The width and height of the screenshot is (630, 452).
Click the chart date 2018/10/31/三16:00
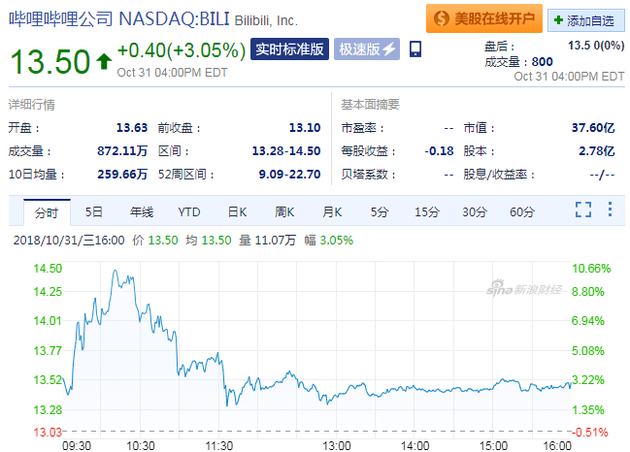(x=69, y=241)
